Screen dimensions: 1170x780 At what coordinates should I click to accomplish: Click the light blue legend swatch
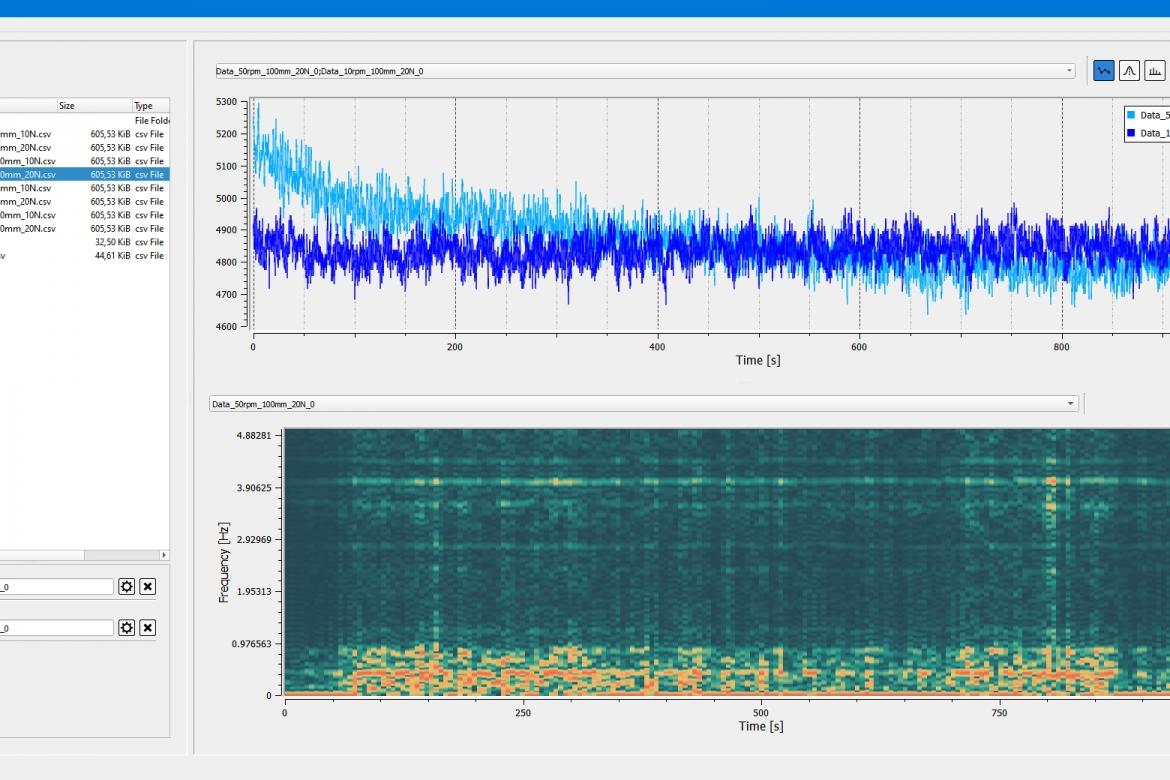[1131, 115]
